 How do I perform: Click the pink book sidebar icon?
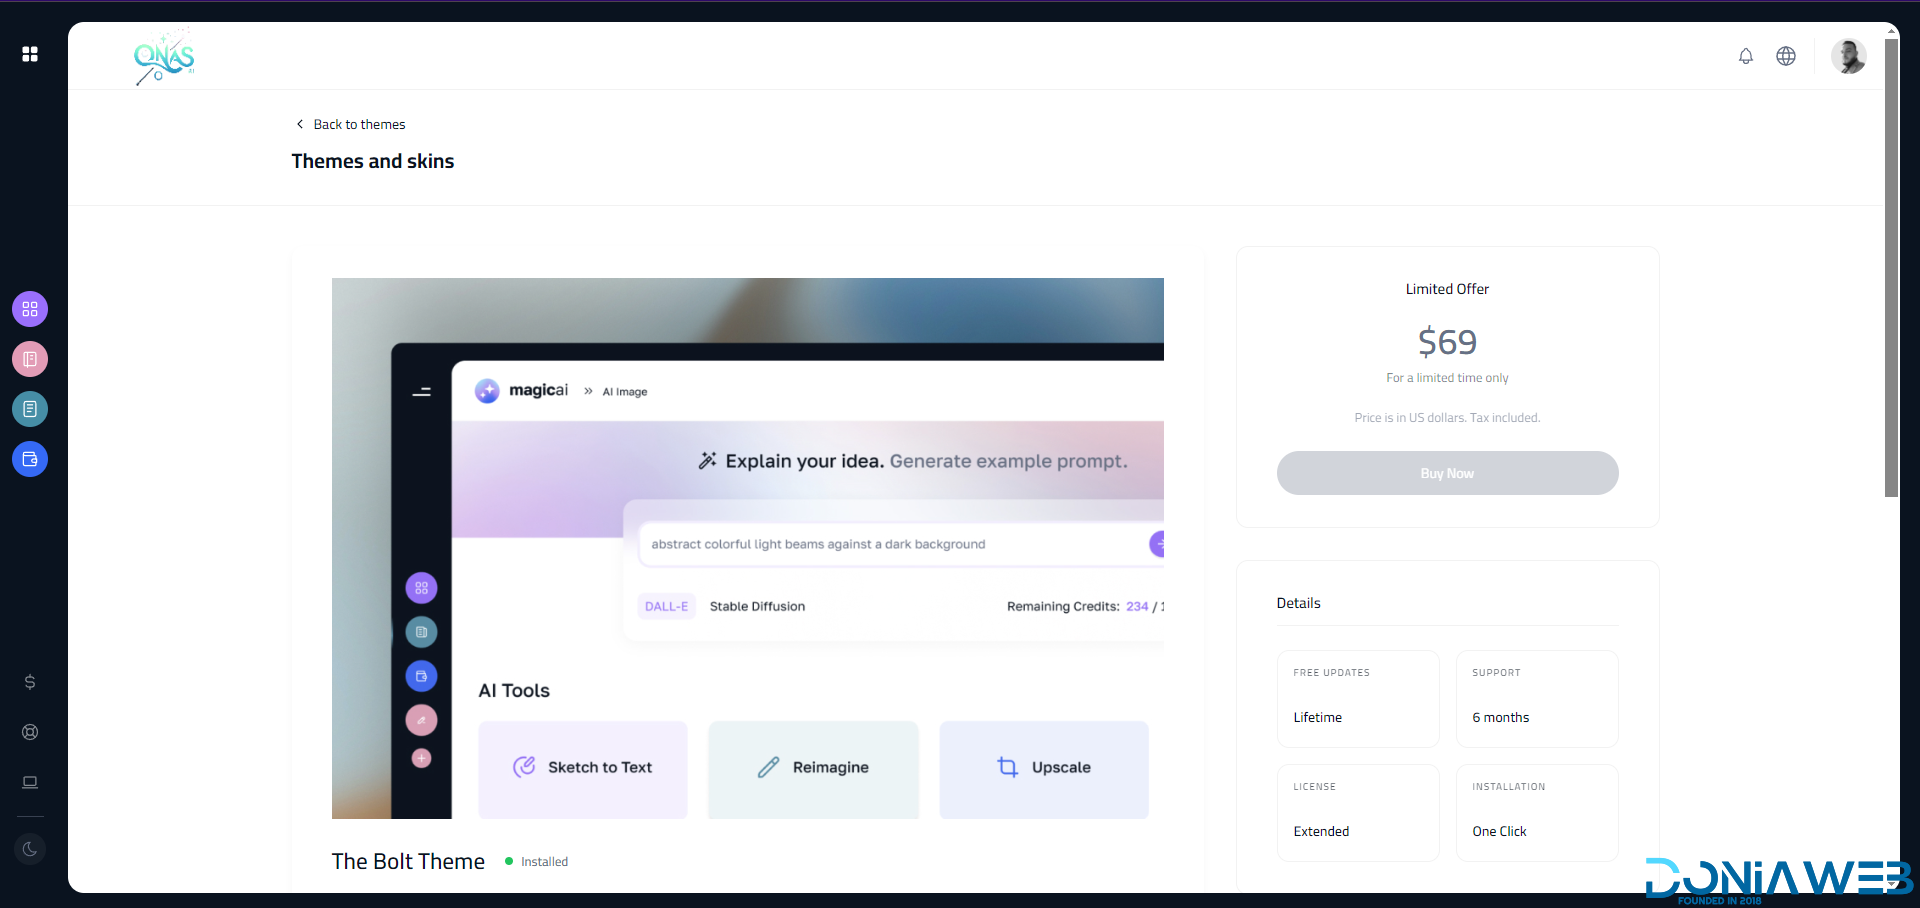[x=30, y=359]
